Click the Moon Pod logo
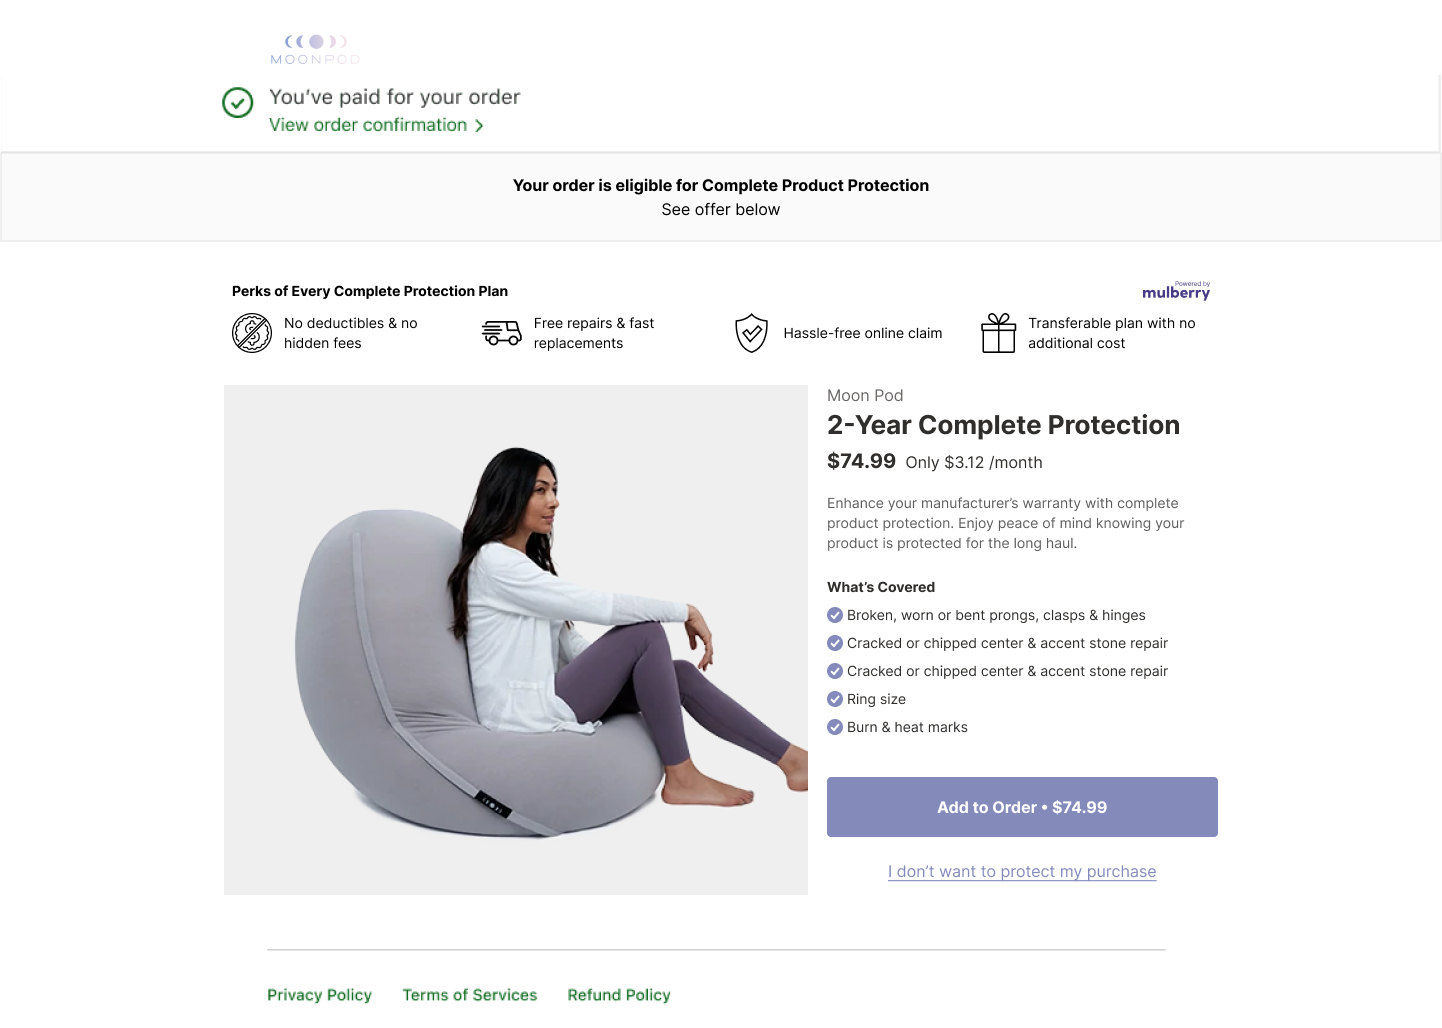Viewport: 1442px width, 1028px height. pyautogui.click(x=315, y=49)
